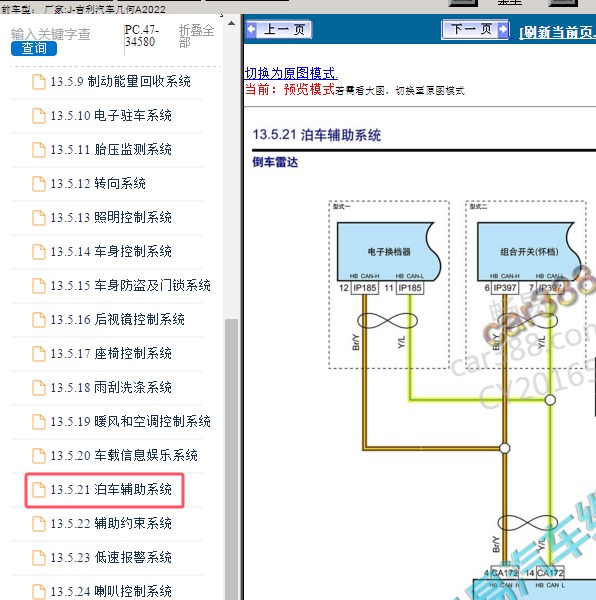Open 13.5.16 后视镜控制系统

point(117,320)
